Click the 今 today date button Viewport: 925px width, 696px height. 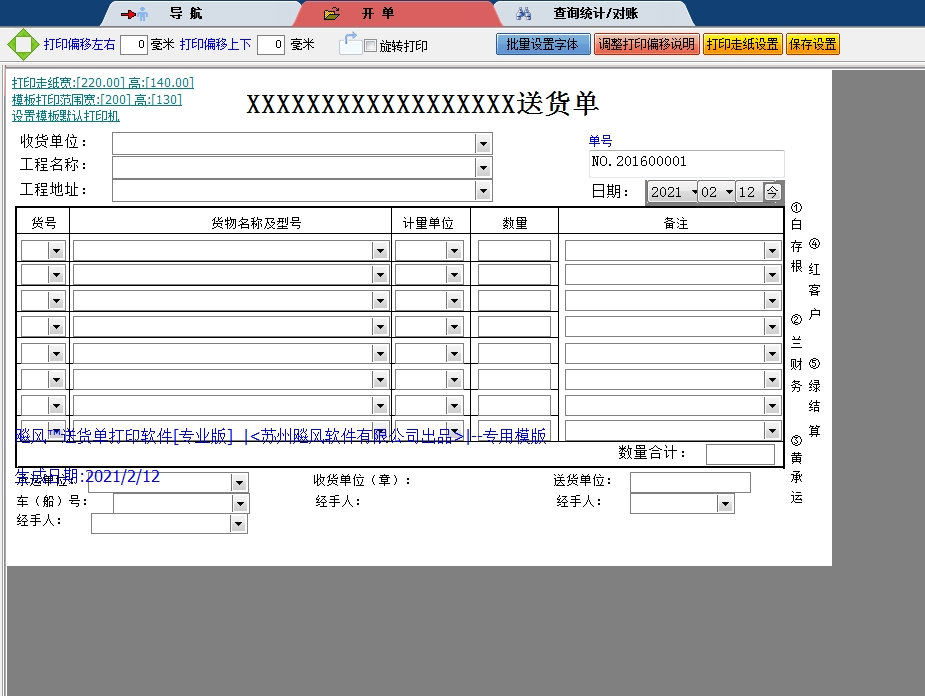772,192
